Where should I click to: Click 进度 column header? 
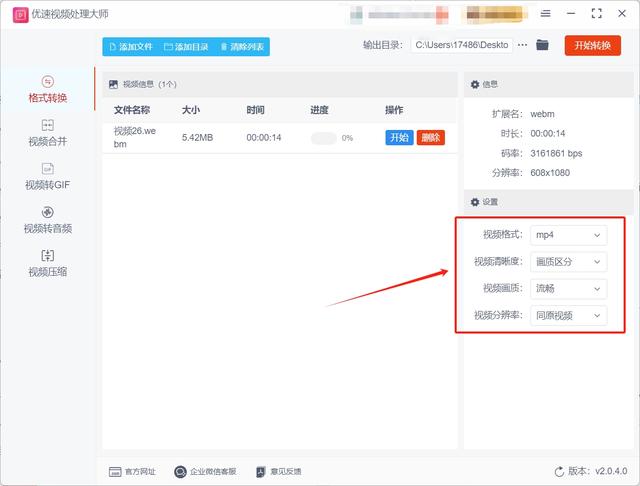pyautogui.click(x=319, y=110)
